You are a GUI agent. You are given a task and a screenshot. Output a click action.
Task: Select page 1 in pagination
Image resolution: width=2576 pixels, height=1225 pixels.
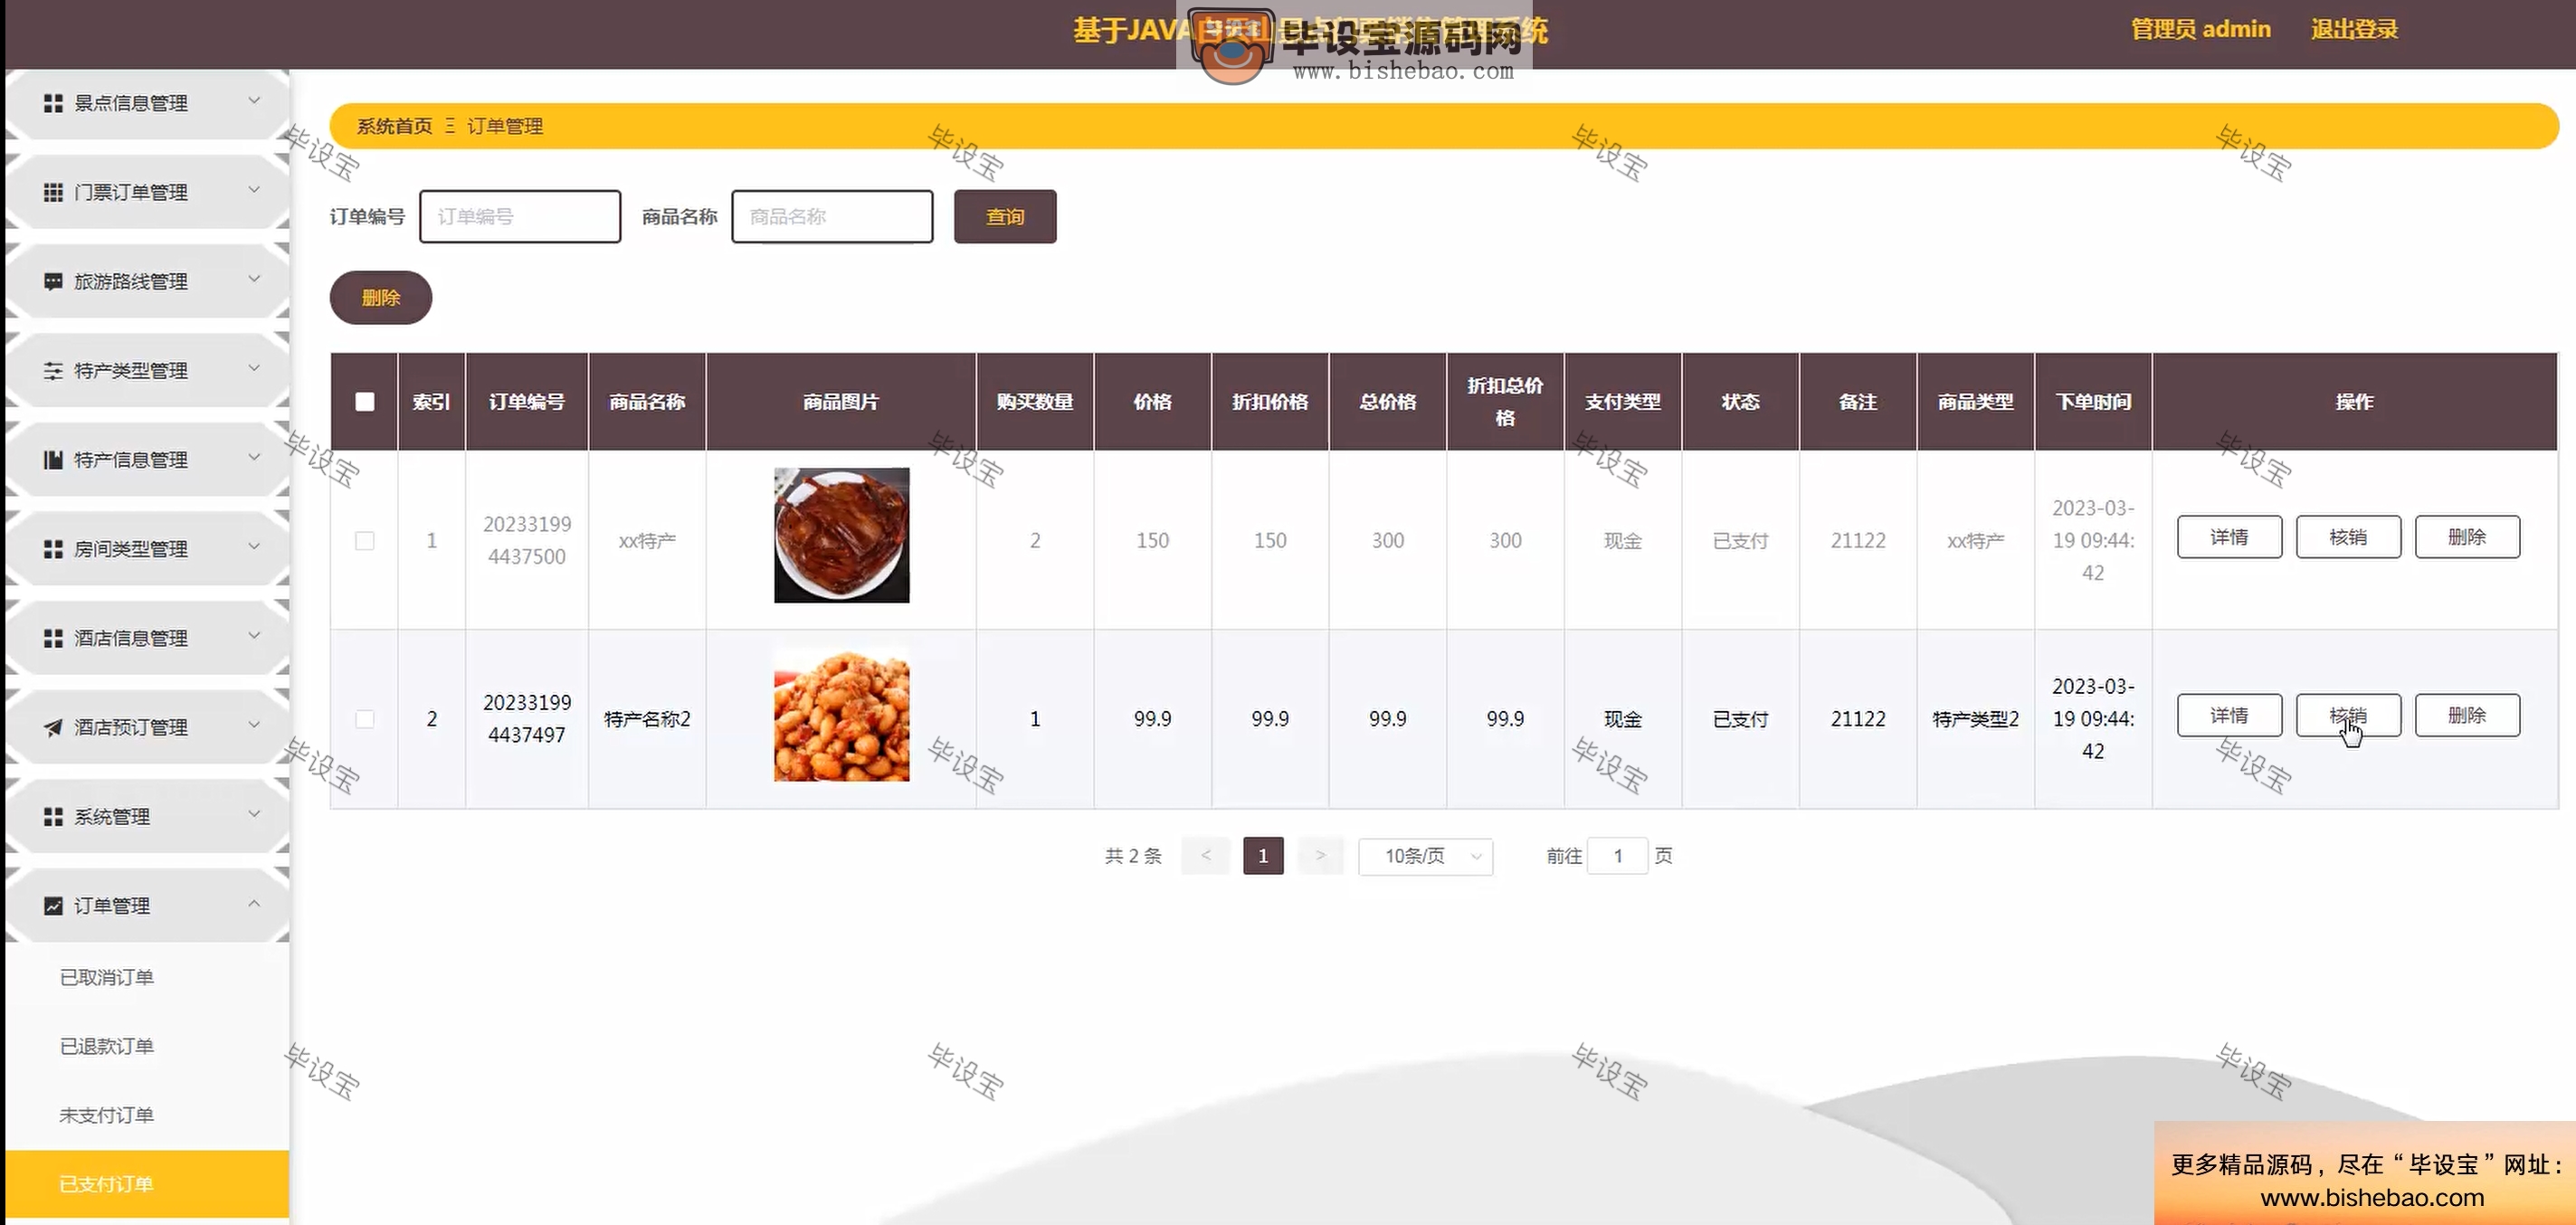click(1263, 856)
